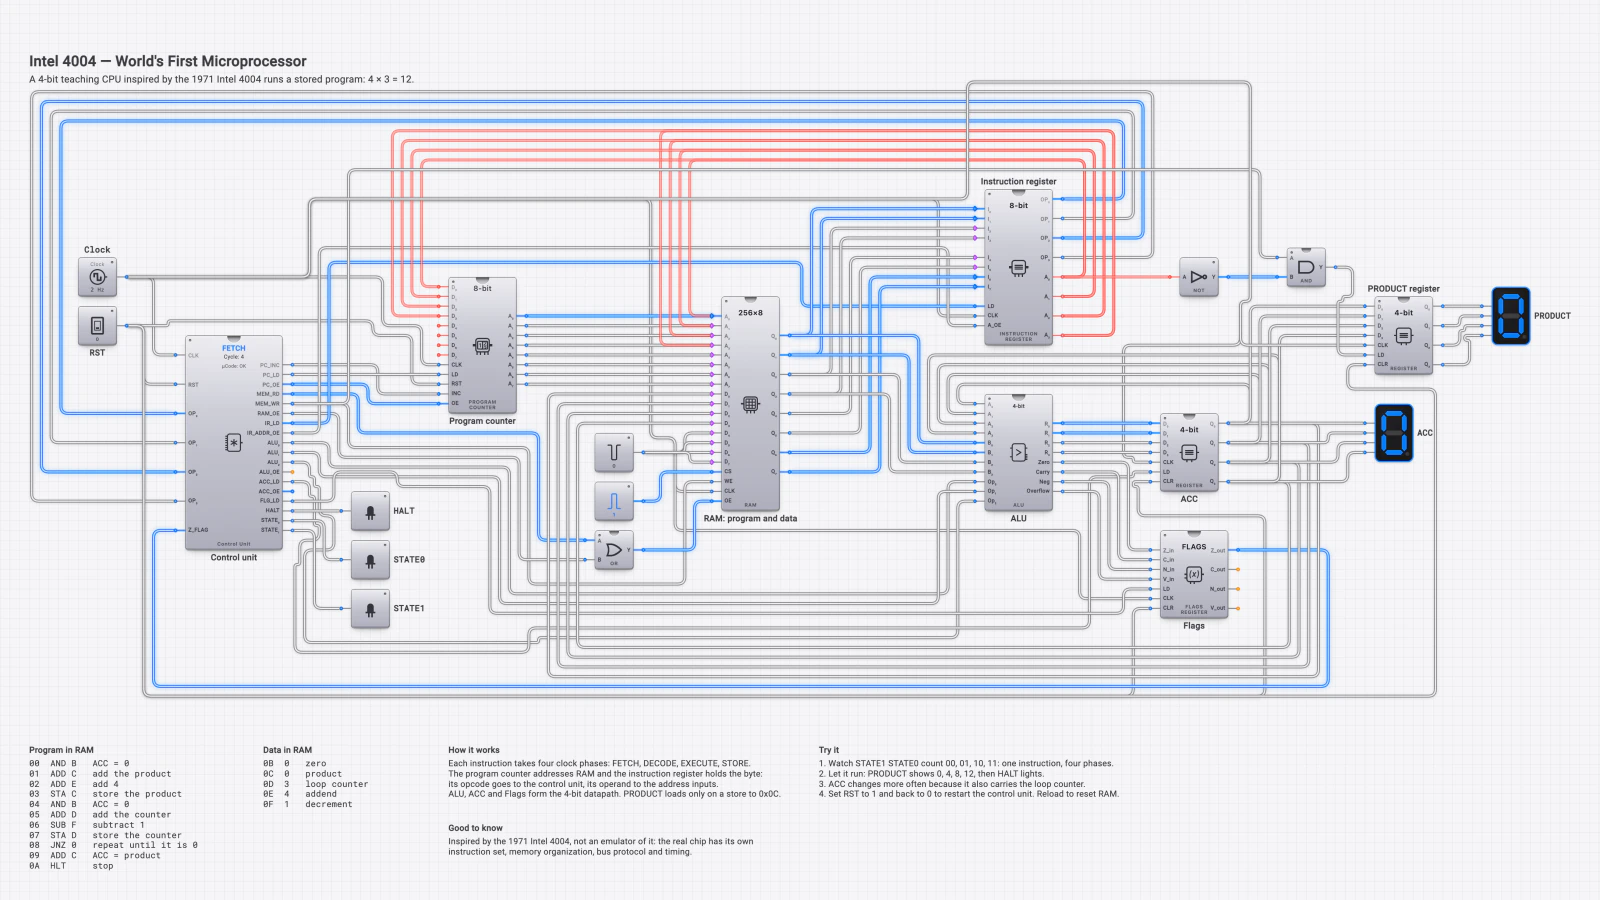1600x900 pixels.
Task: Click program line '0A HLT stop'
Action: point(71,866)
